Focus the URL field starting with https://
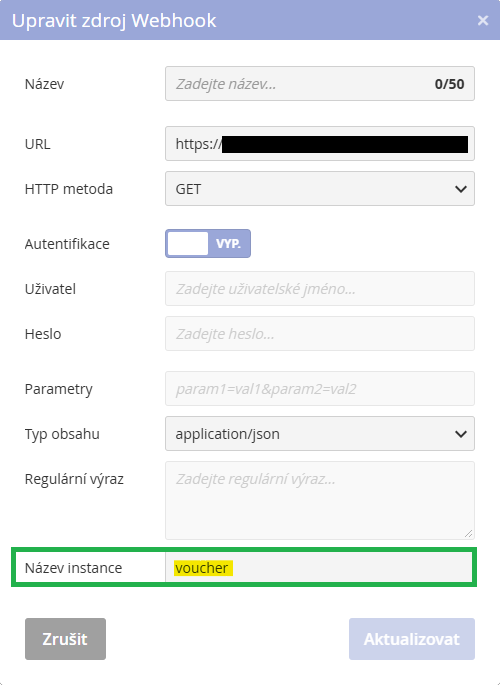This screenshot has height=685, width=500. 320,144
